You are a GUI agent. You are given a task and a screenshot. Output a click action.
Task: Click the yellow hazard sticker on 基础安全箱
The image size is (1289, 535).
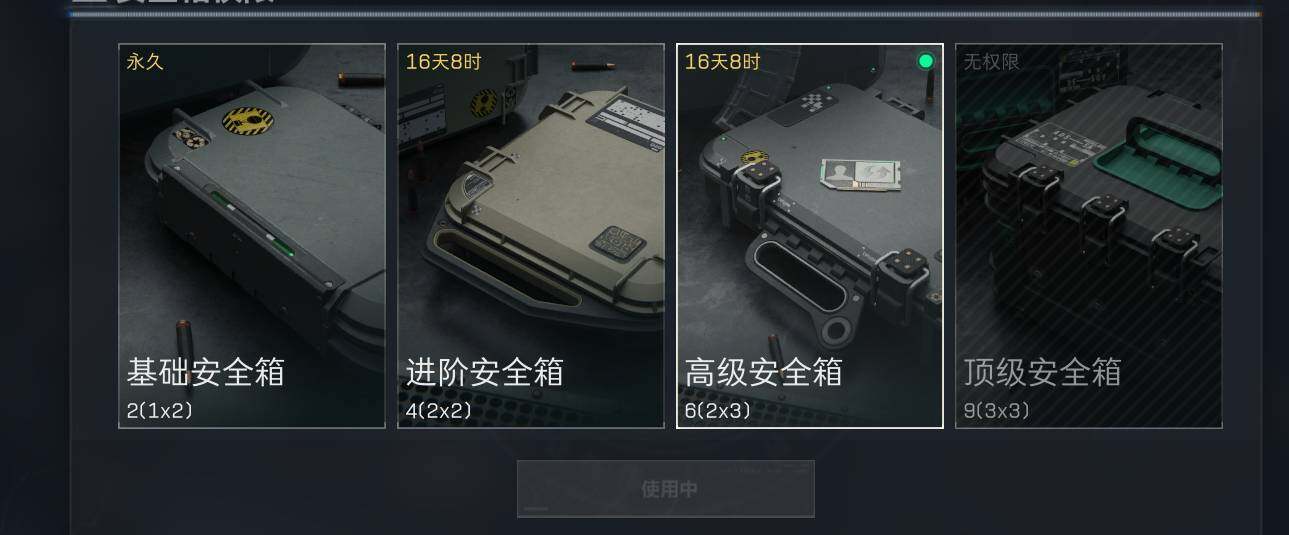pyautogui.click(x=247, y=121)
